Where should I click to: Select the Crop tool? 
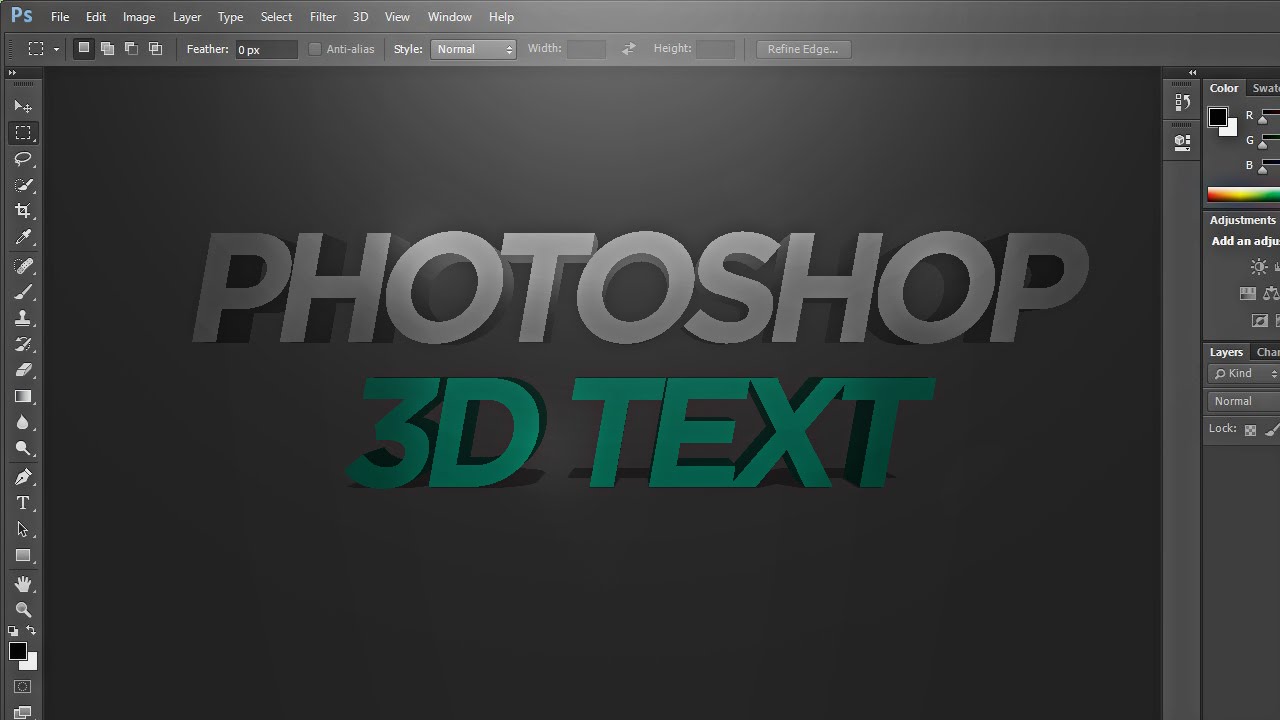(23, 211)
